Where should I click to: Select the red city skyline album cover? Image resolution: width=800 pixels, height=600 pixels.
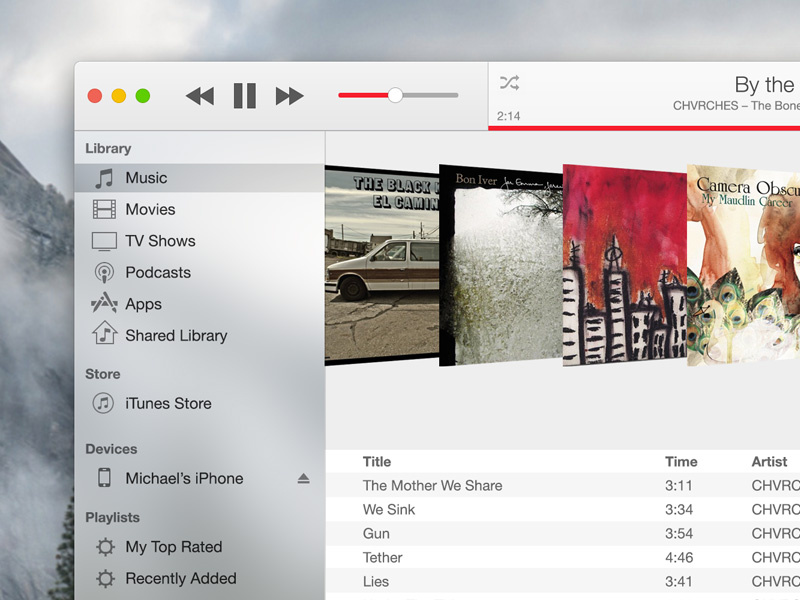625,265
